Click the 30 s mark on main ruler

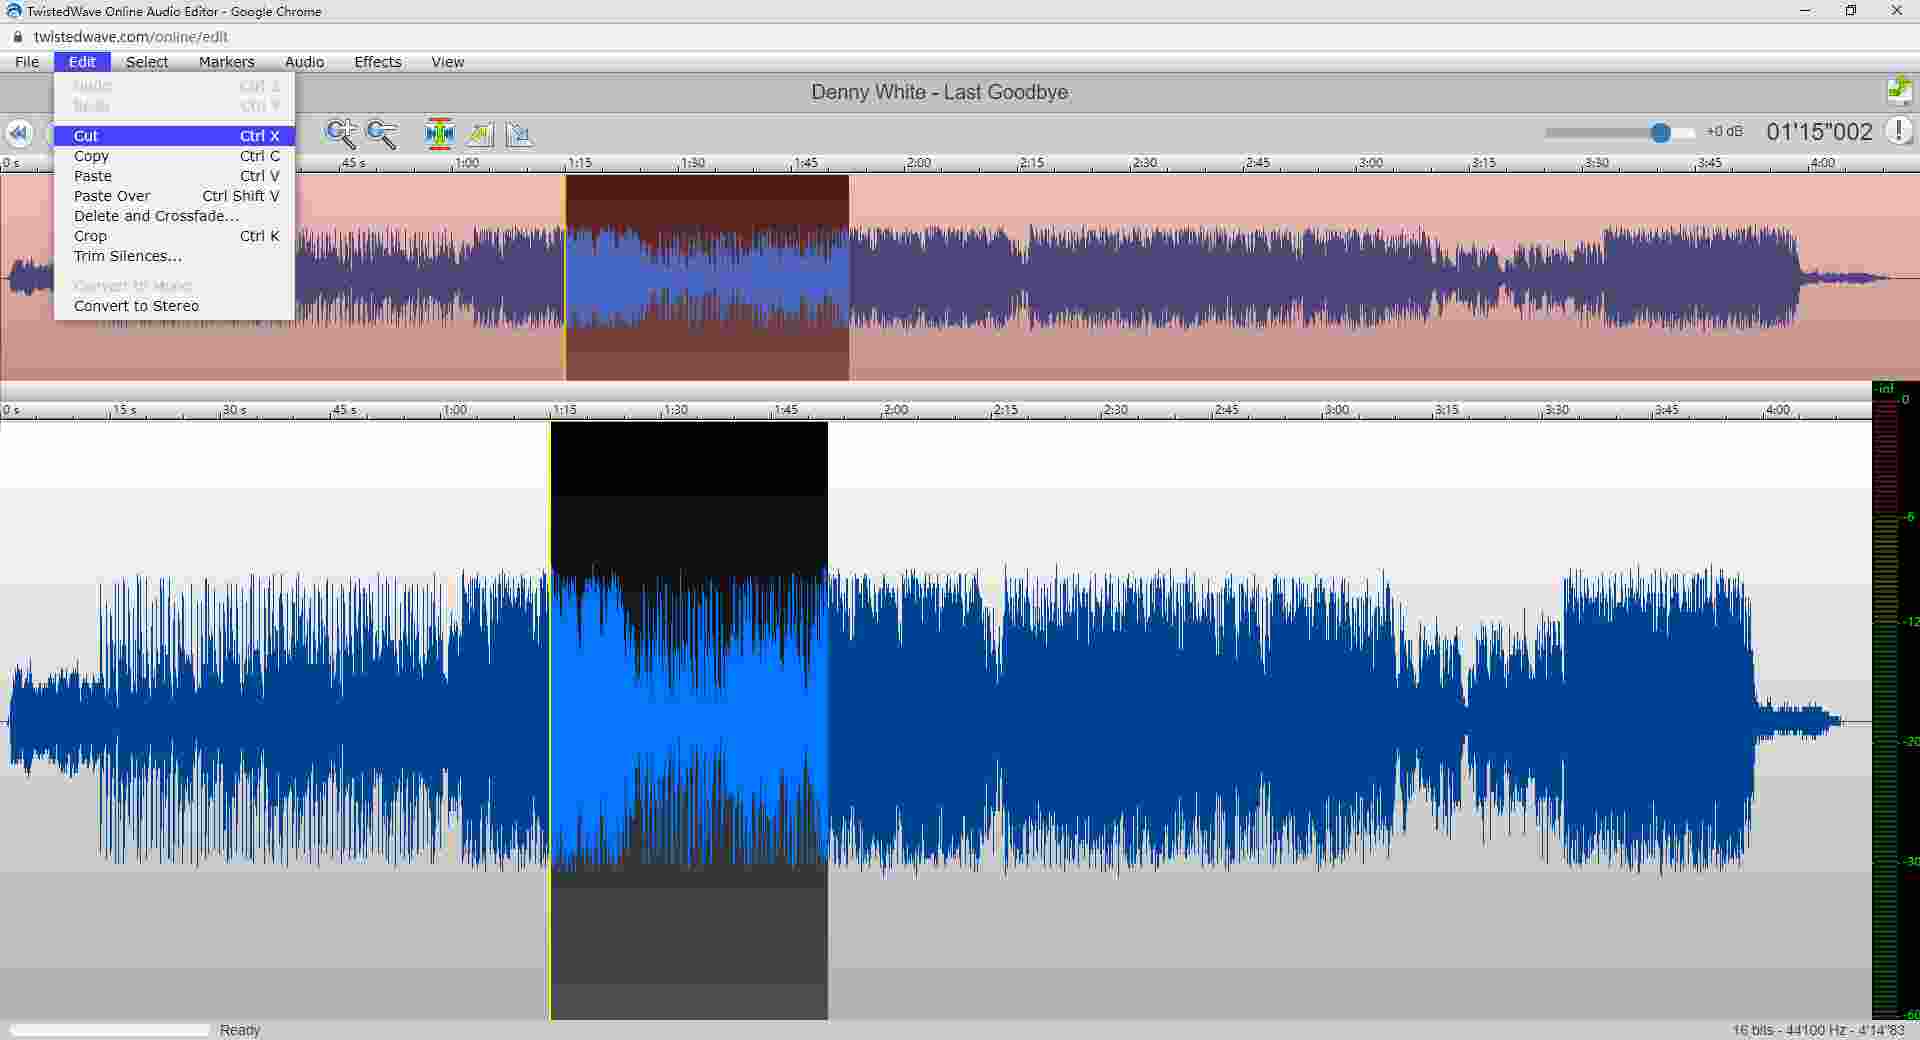[x=234, y=409]
